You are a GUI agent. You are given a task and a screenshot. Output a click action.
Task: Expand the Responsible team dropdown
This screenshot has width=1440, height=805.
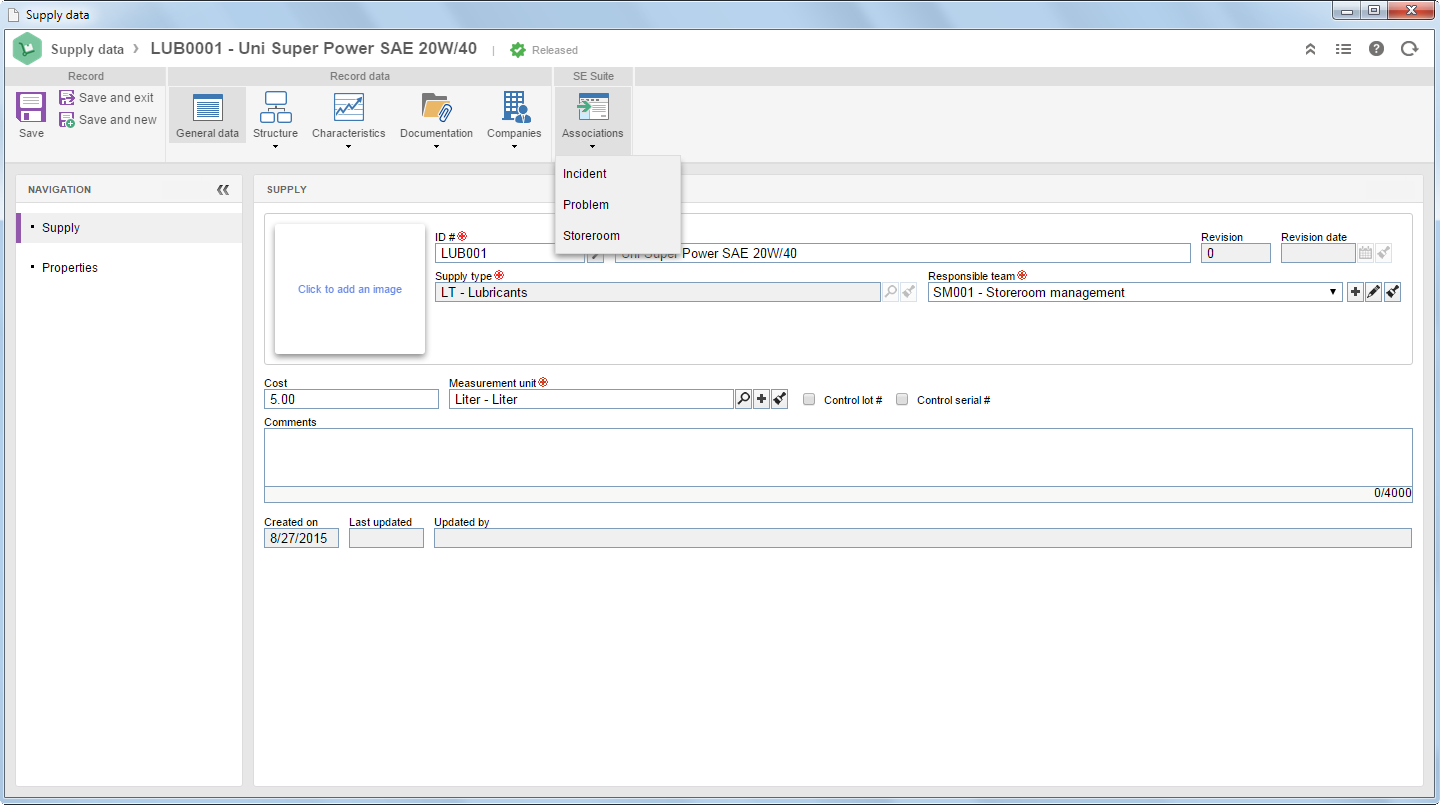pyautogui.click(x=1334, y=292)
